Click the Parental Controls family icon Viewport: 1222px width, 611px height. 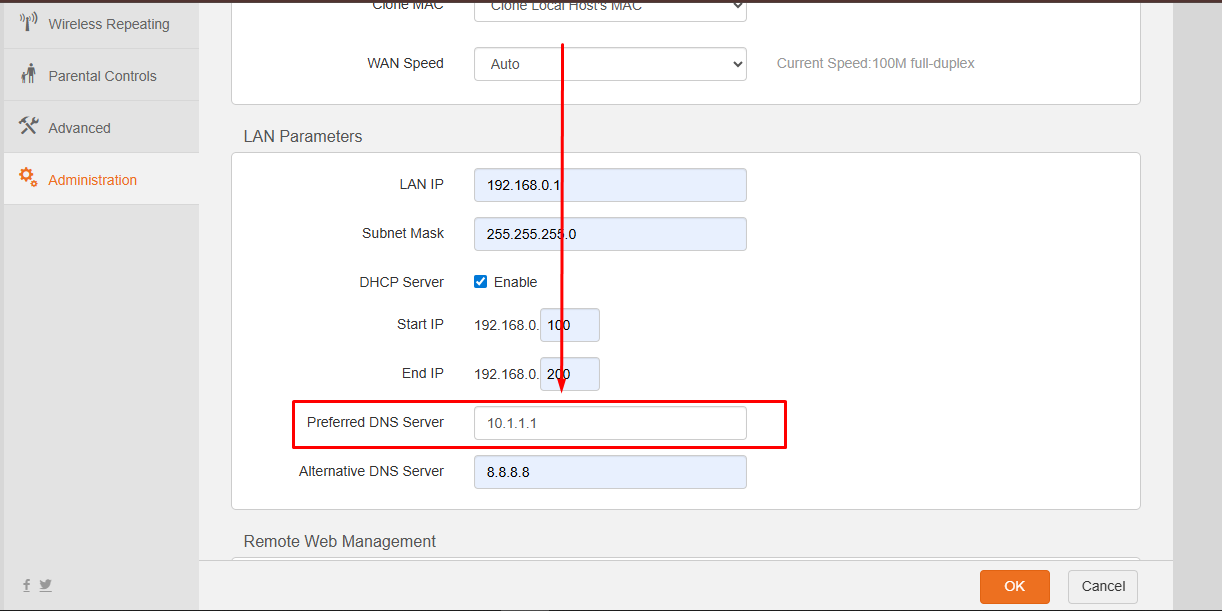point(28,75)
